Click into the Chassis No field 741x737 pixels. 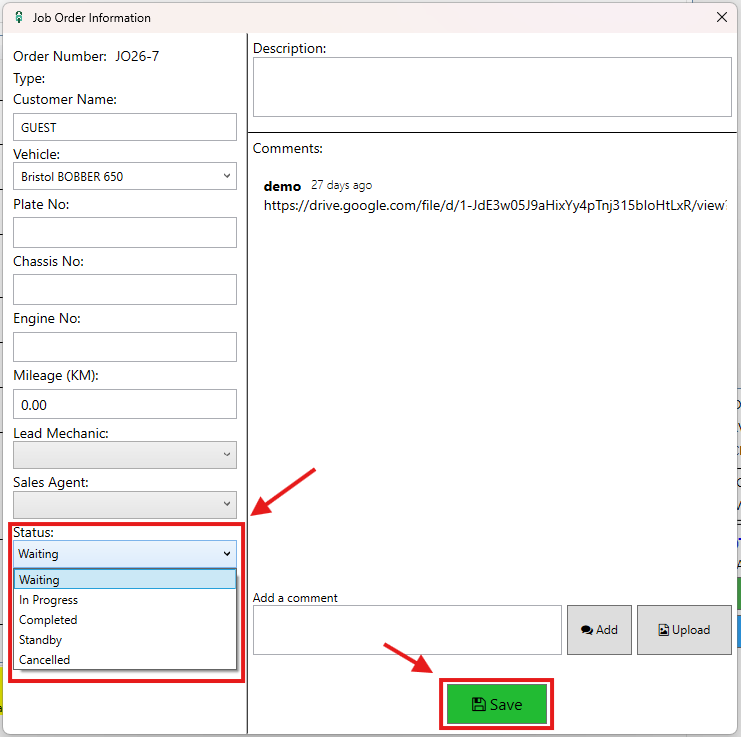point(125,290)
